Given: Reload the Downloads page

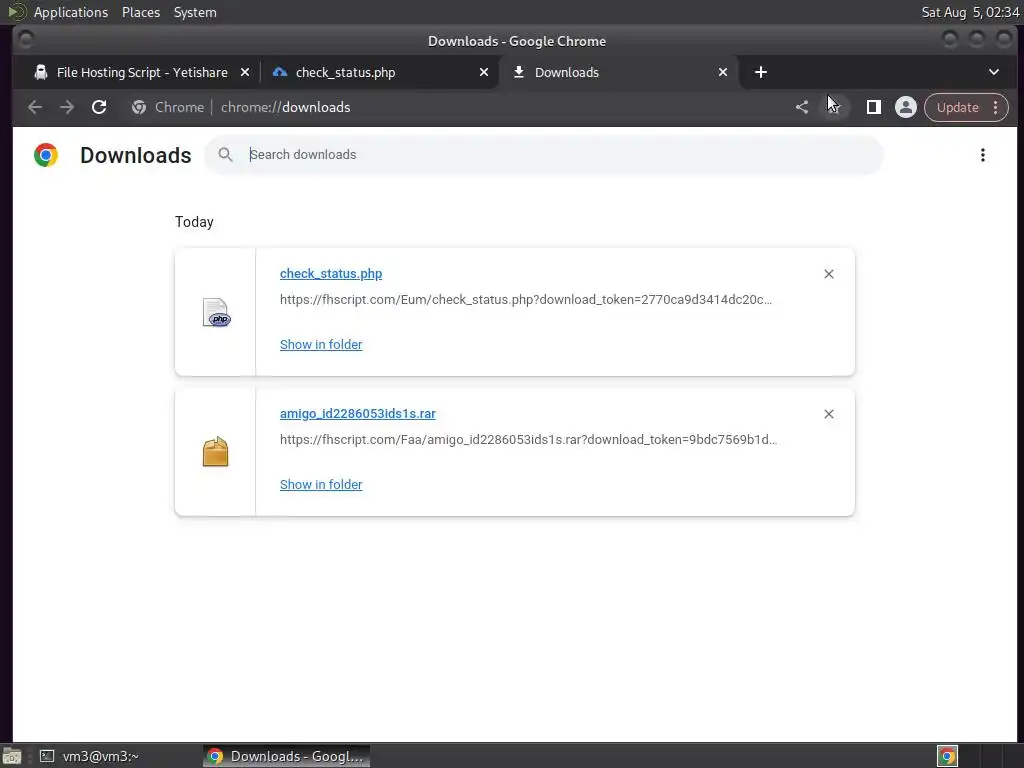Looking at the screenshot, I should coord(99,107).
